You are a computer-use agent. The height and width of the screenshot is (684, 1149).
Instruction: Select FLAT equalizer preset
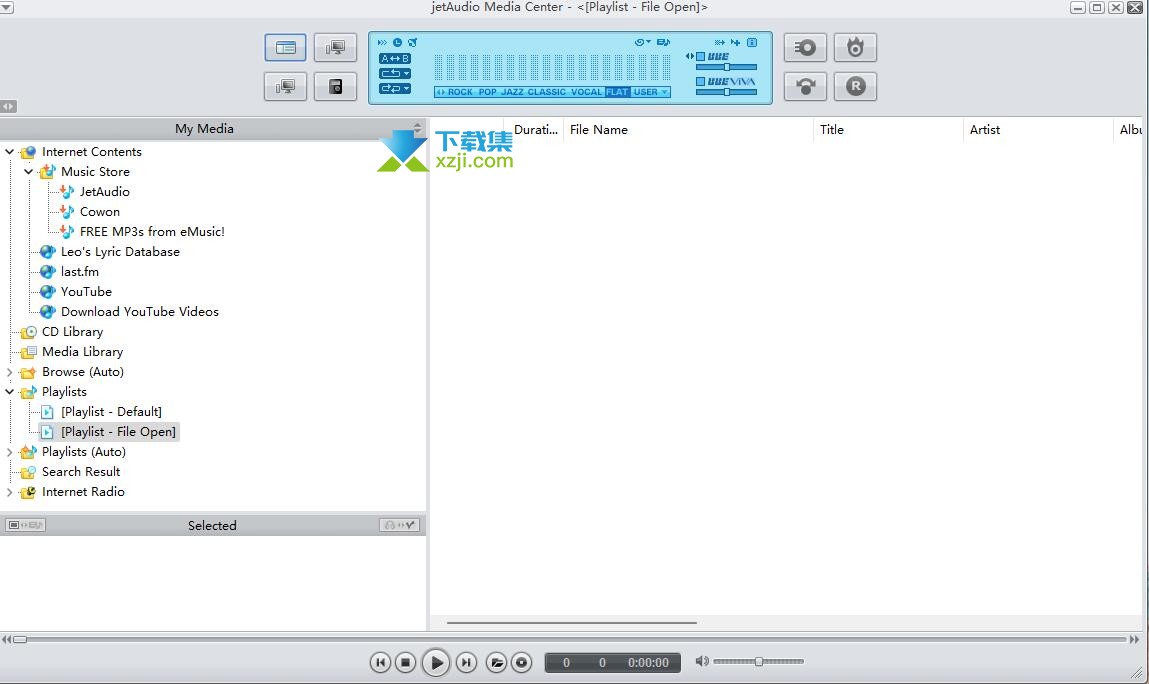pyautogui.click(x=618, y=92)
